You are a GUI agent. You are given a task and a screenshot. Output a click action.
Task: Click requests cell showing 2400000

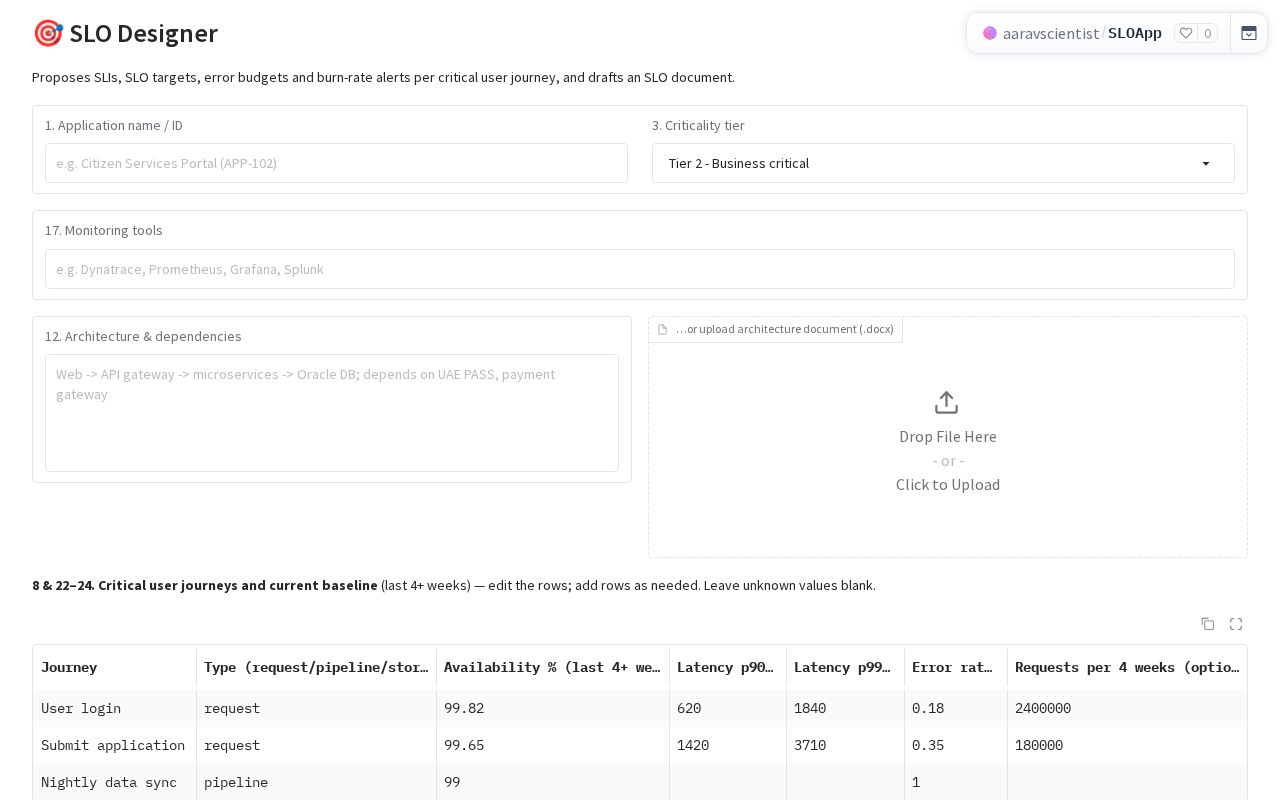point(1127,708)
